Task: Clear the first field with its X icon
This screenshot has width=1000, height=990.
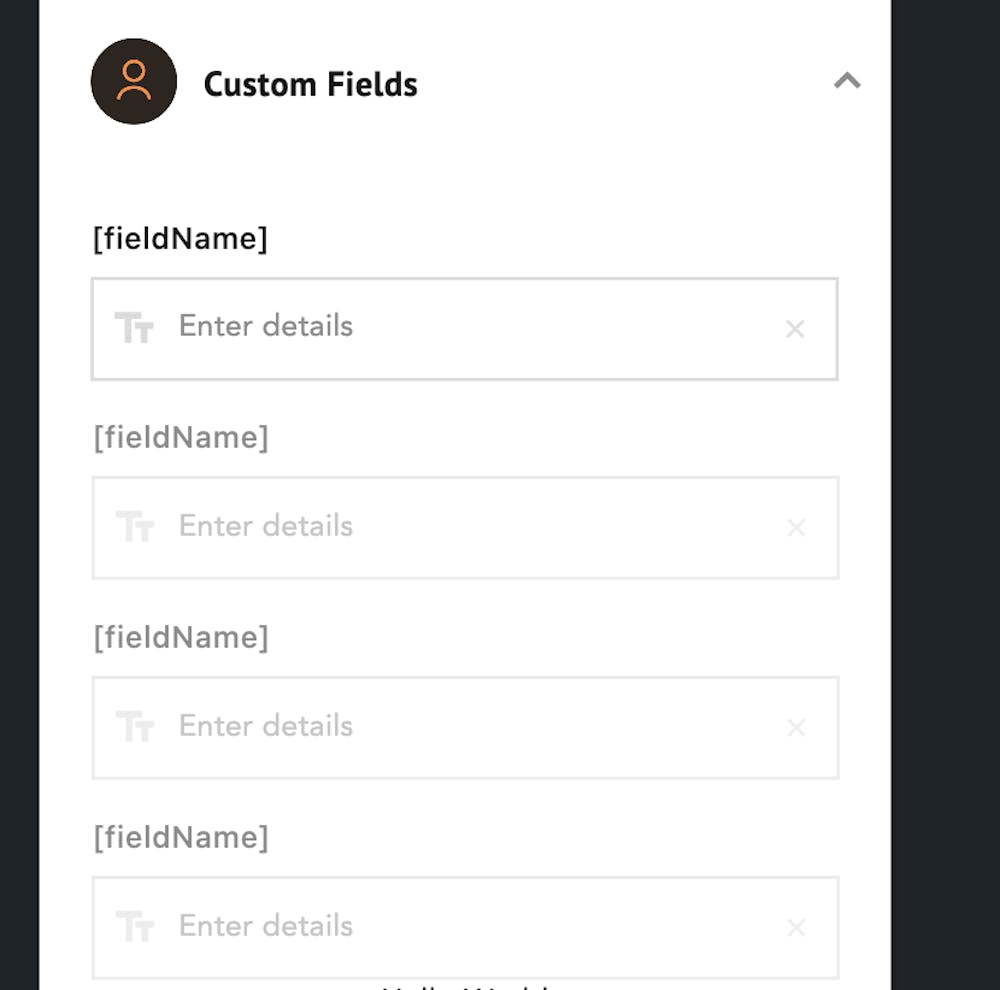Action: click(795, 329)
